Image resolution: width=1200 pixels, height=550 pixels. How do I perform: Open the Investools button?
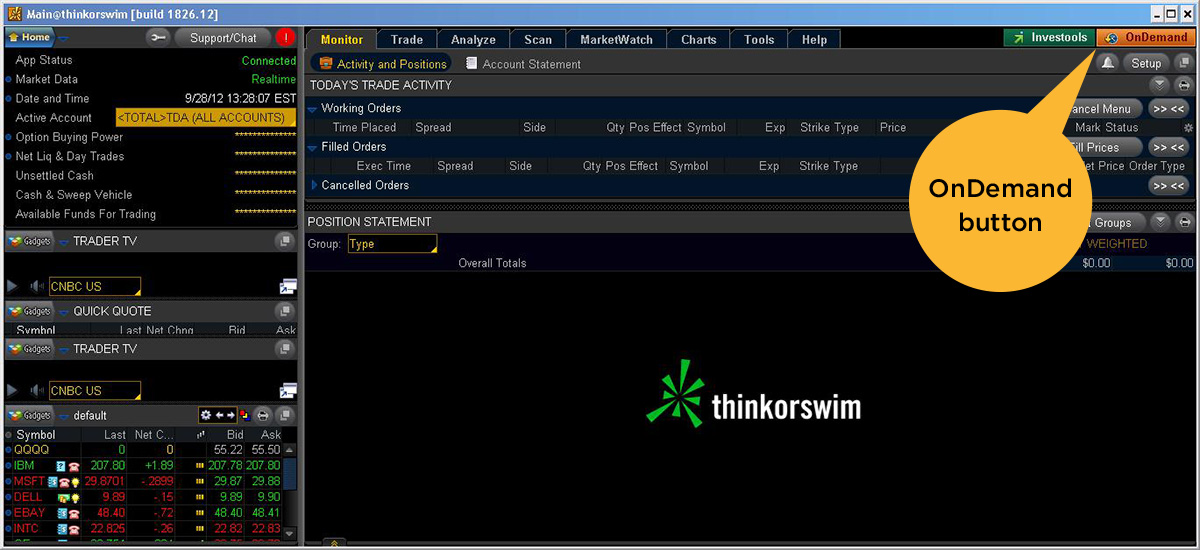(x=1050, y=38)
